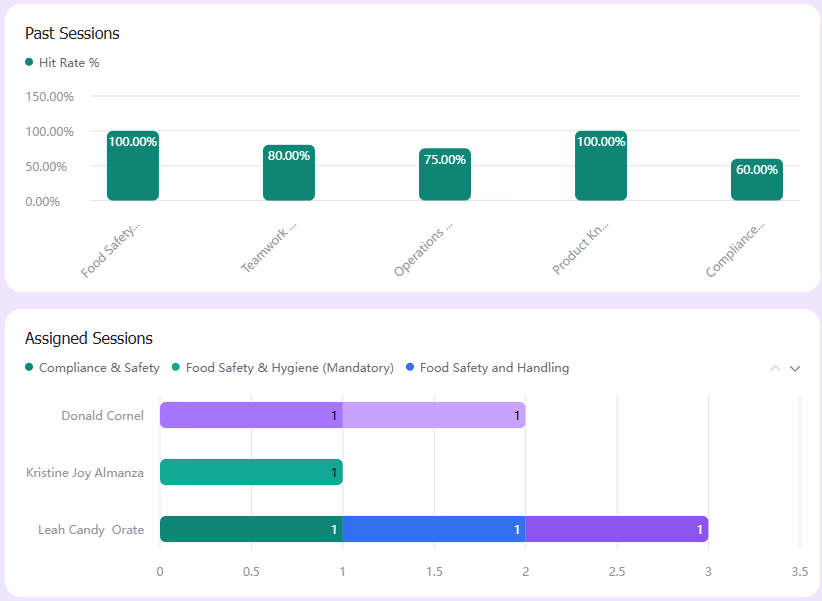
Task: Select the Product Kn... 100.00% bar
Action: click(x=601, y=166)
